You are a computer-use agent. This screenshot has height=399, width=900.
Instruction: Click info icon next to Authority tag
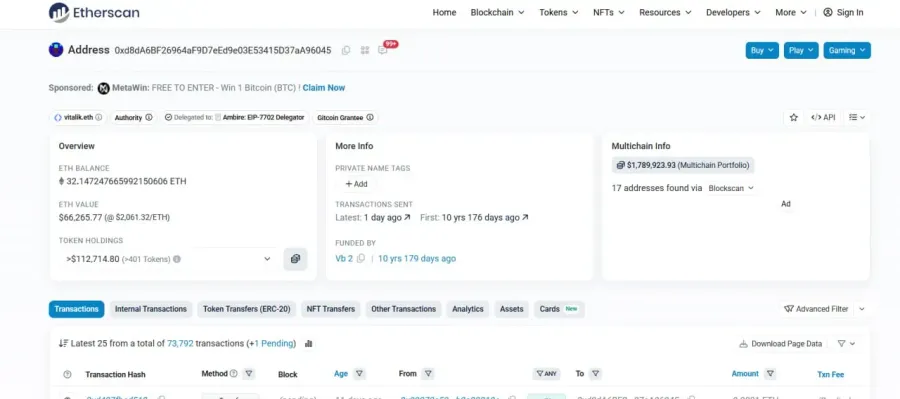pyautogui.click(x=149, y=117)
